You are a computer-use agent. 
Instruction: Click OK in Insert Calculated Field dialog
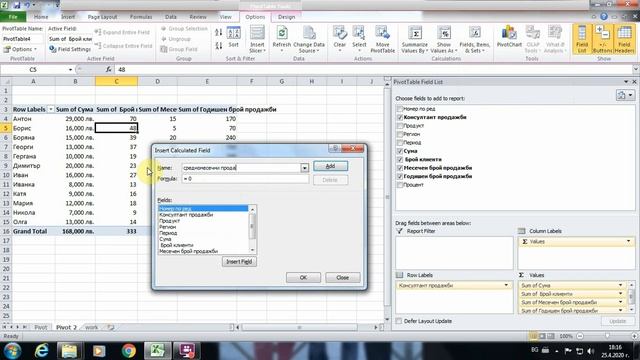click(303, 278)
